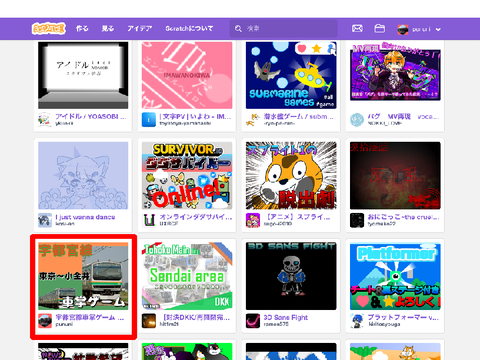Click the 'おにごっこ-the cruel...' project title

pos(403,217)
